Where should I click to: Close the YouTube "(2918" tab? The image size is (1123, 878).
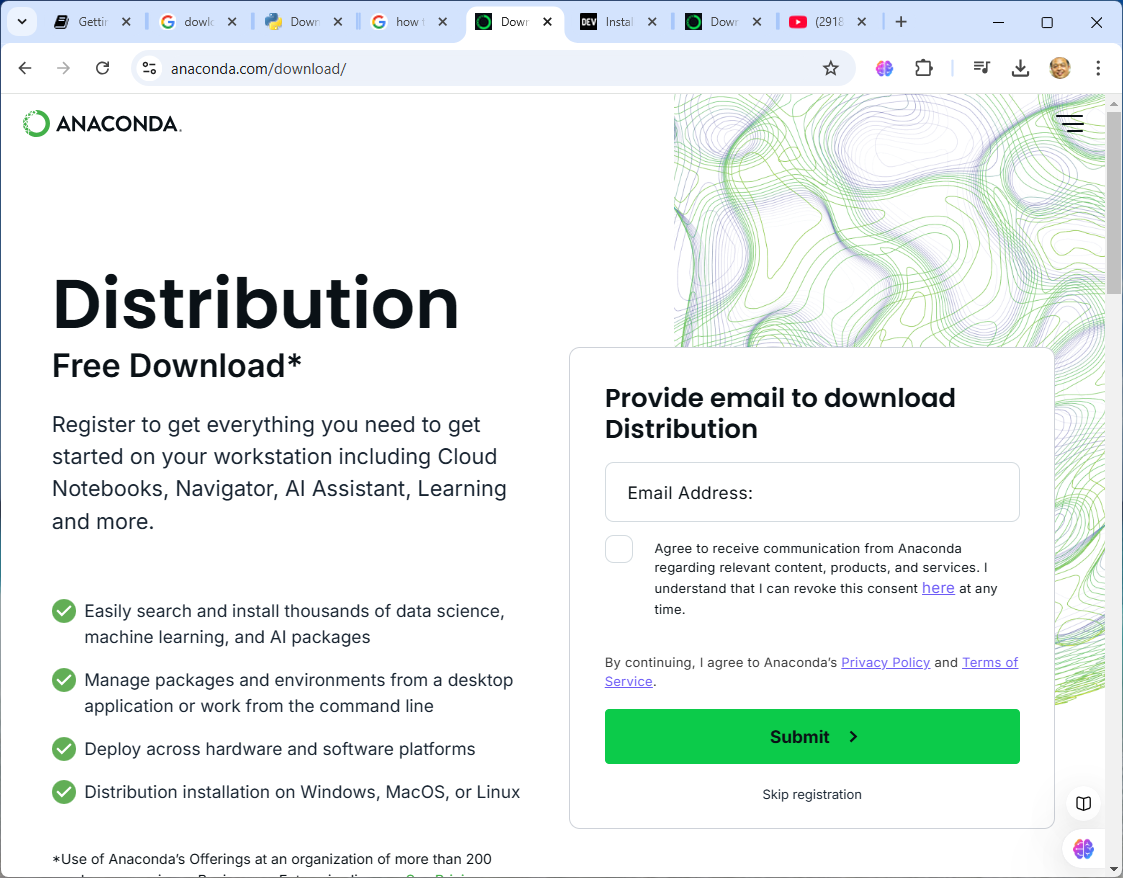(862, 22)
